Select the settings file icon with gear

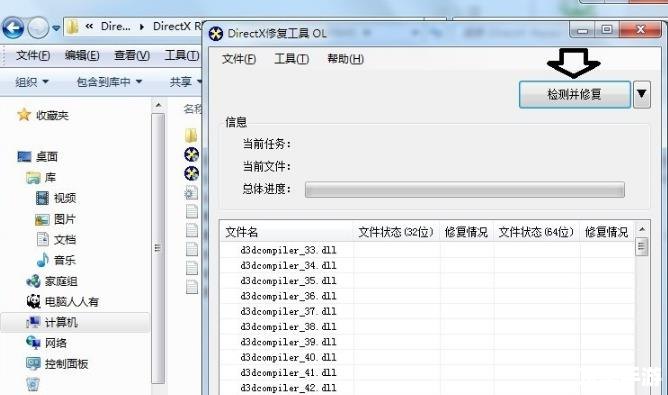pos(191,193)
